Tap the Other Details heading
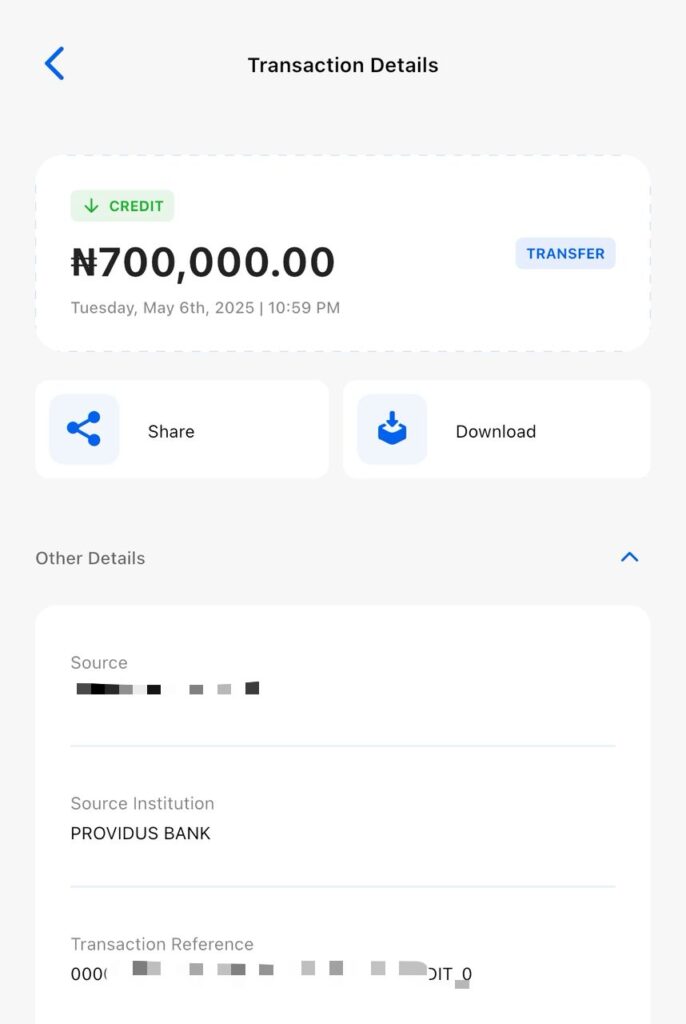 (x=90, y=558)
